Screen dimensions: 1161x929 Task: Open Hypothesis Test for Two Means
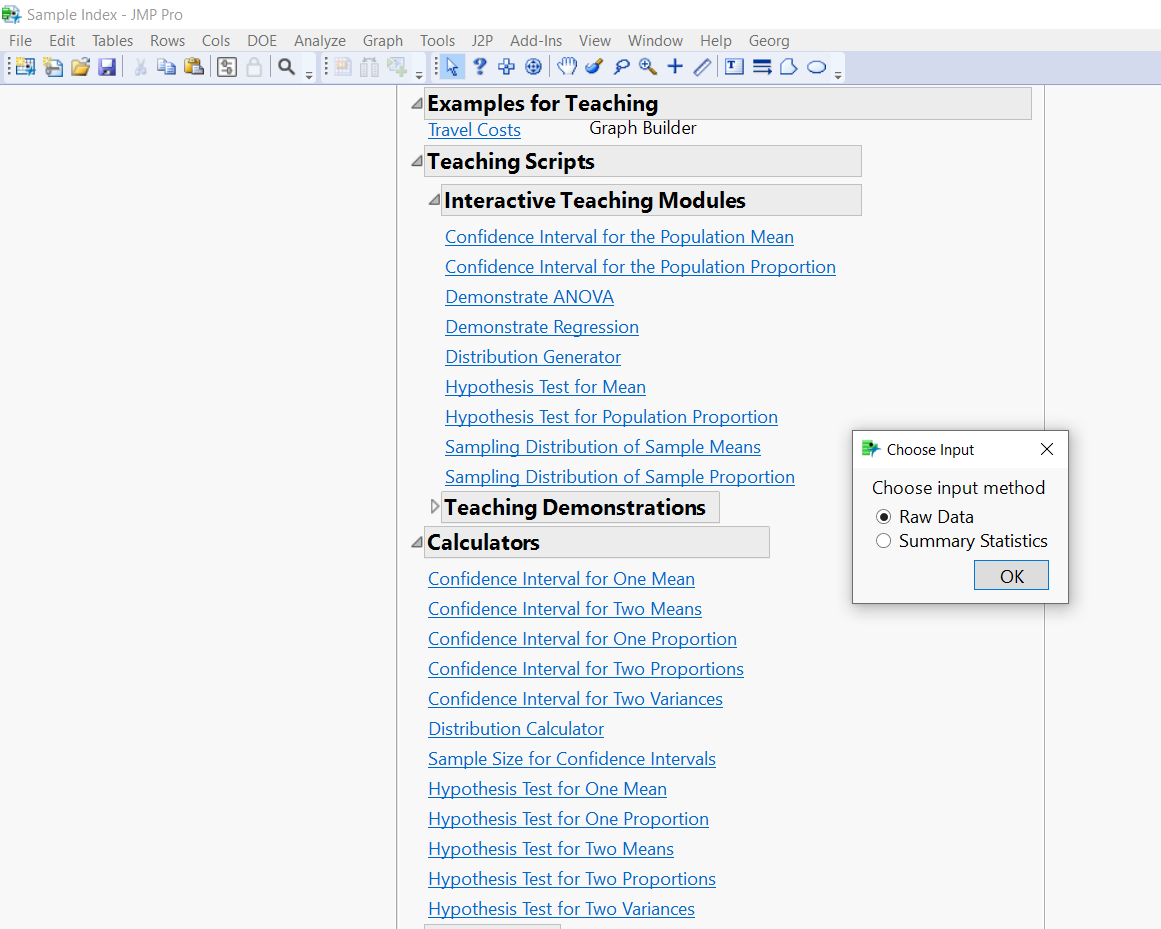(551, 849)
